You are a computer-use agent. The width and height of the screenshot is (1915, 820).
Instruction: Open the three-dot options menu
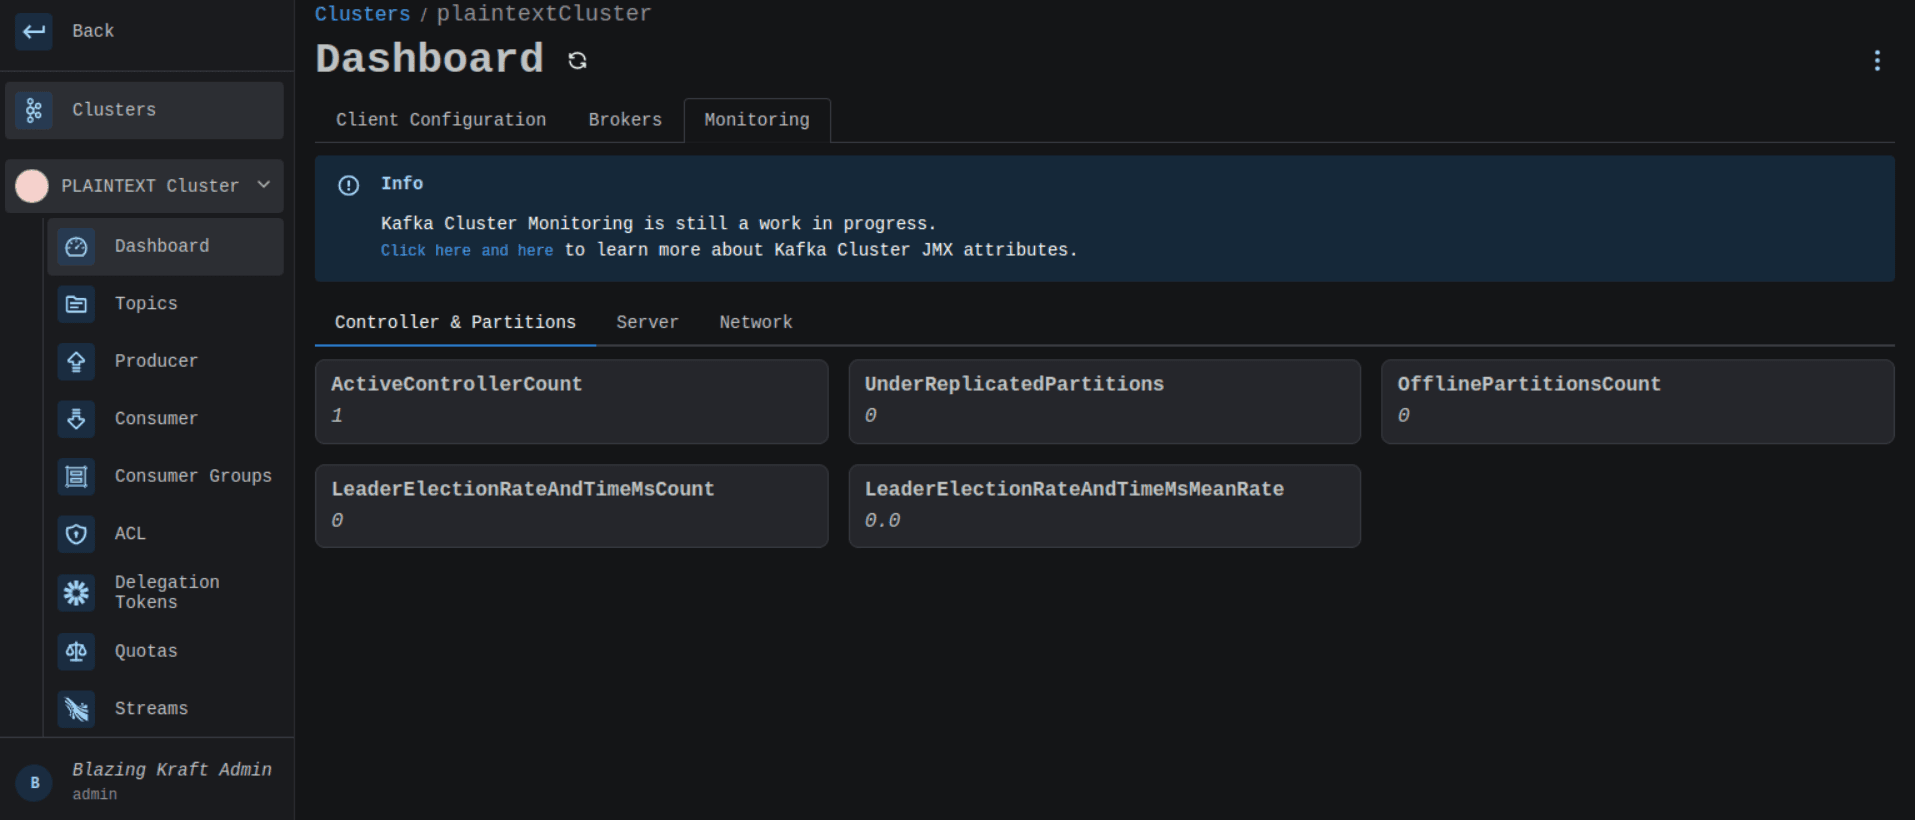click(1877, 61)
